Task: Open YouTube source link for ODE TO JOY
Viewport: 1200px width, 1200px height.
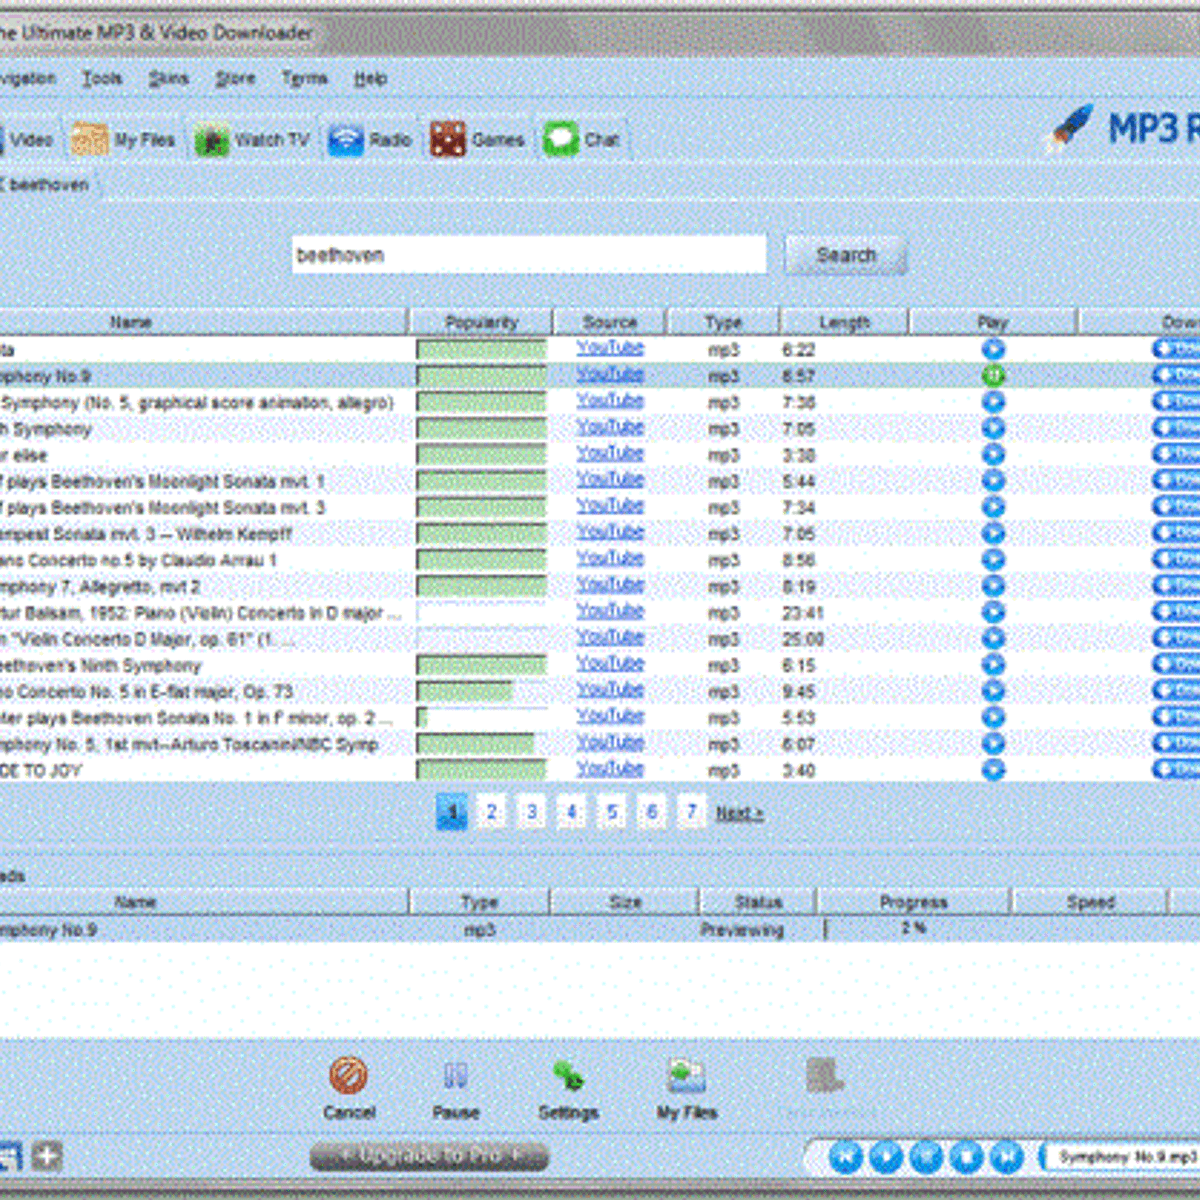Action: [610, 769]
